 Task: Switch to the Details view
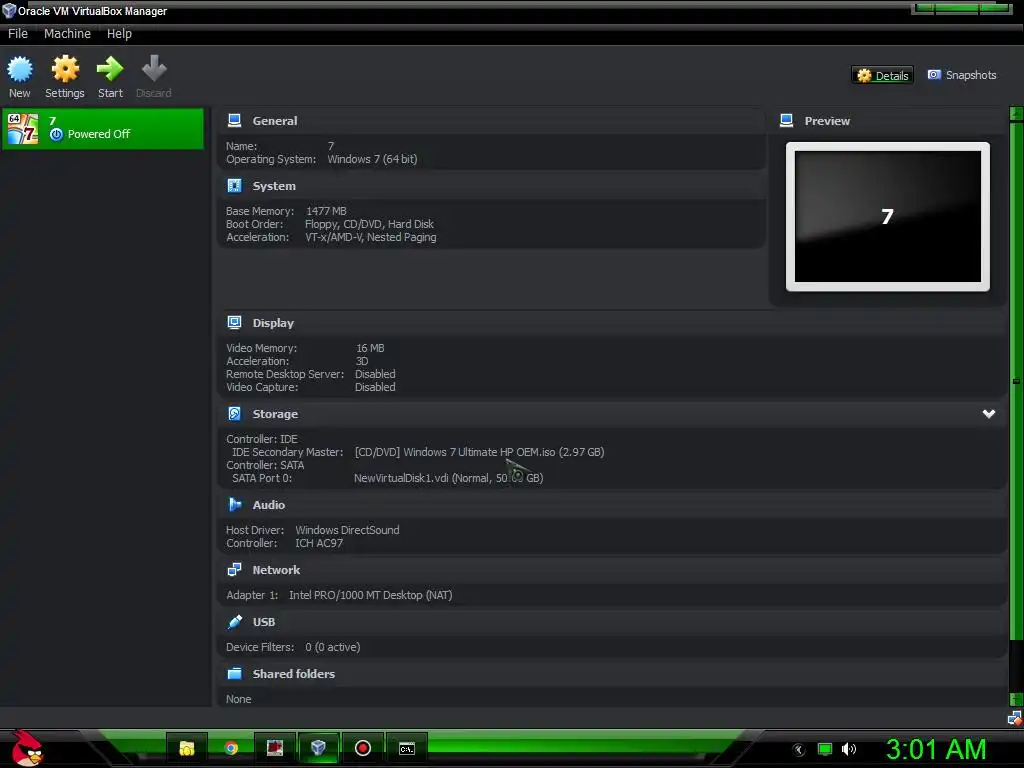(882, 75)
